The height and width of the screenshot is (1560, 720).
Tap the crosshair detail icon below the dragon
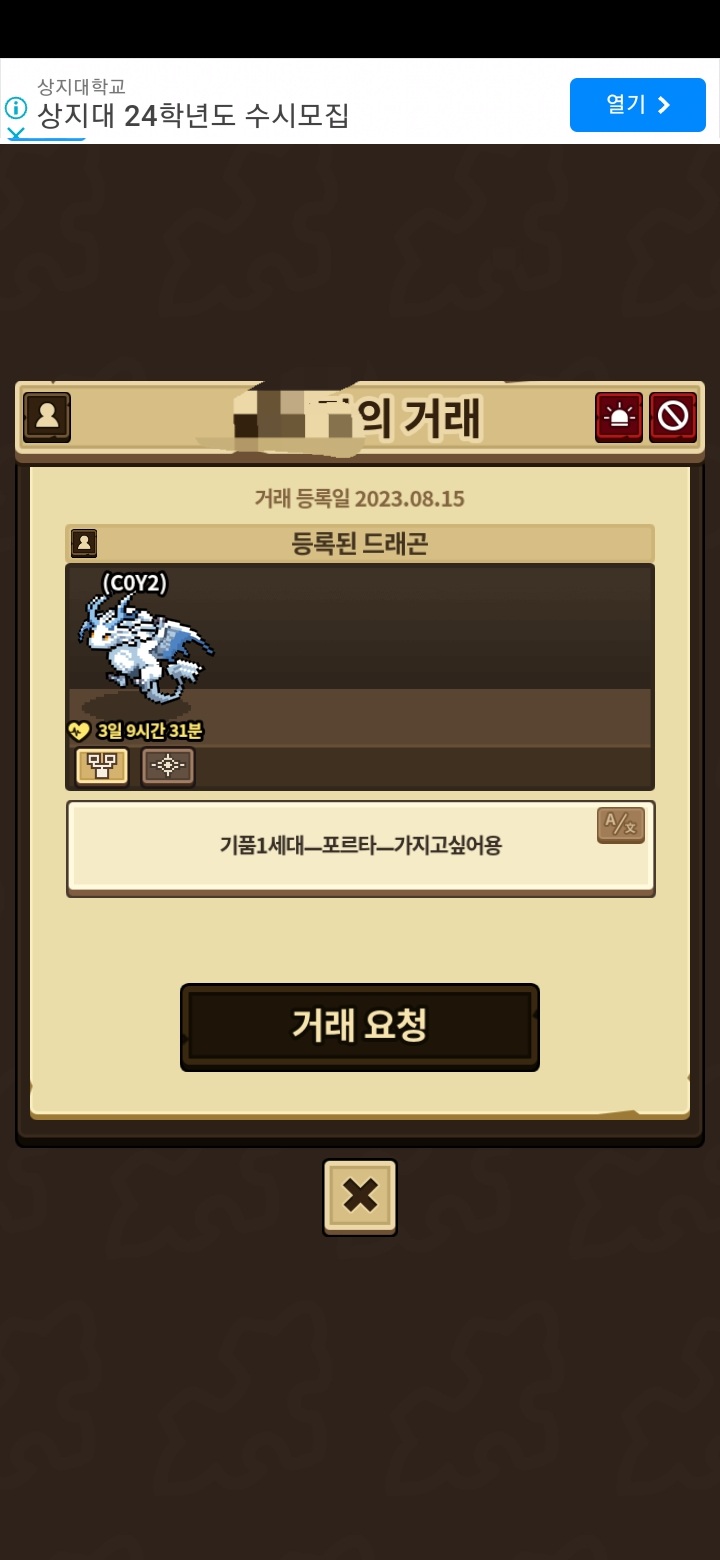coord(168,767)
